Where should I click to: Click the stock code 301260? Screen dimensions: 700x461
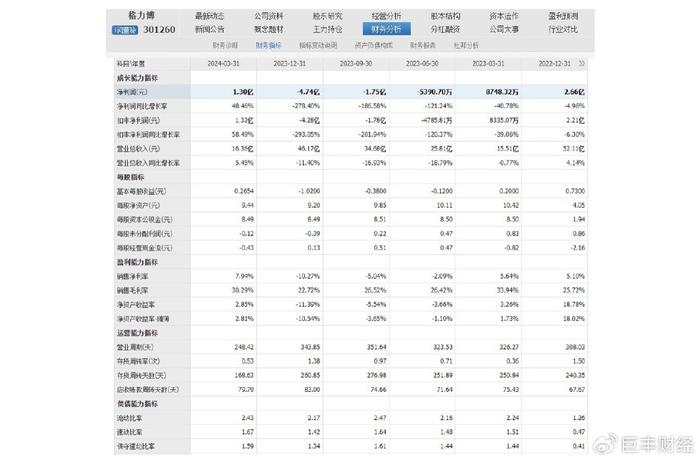click(x=159, y=30)
